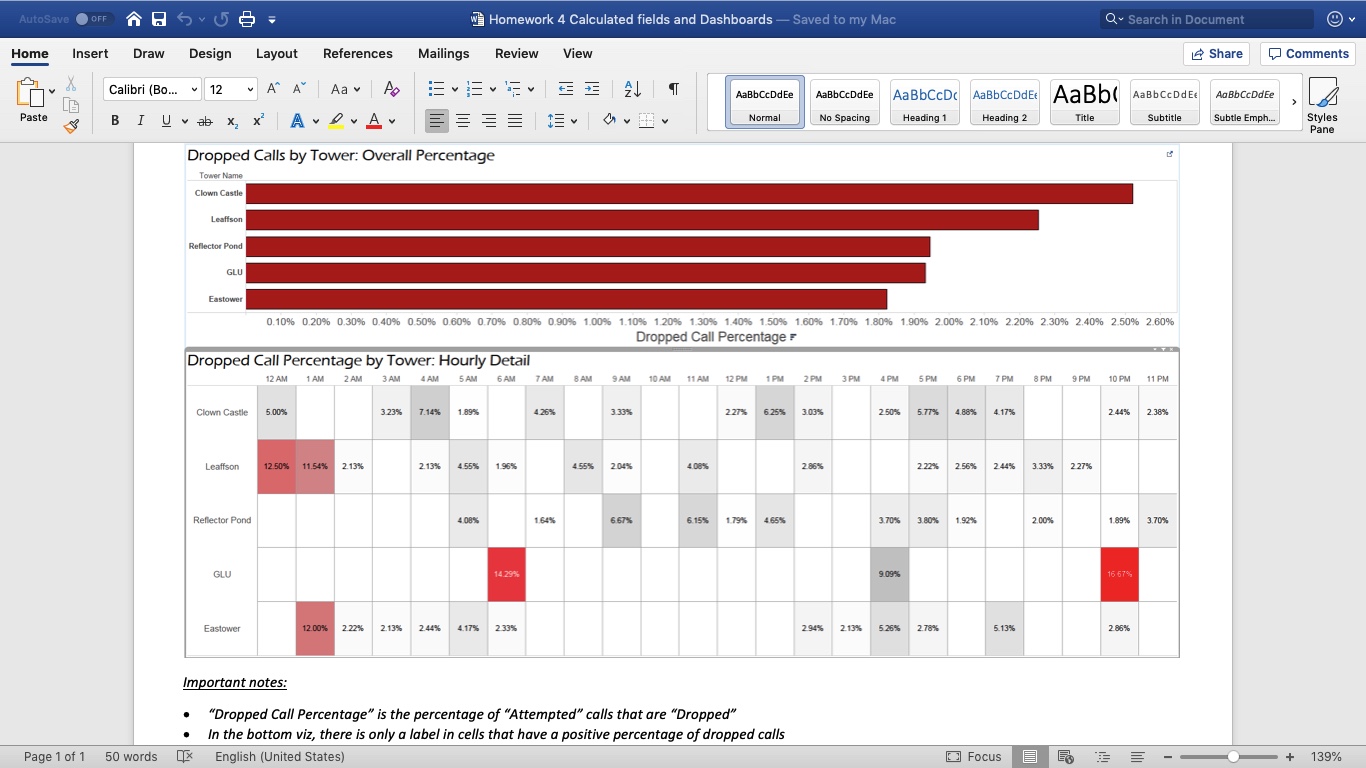Open the Comments pane
Image resolution: width=1366 pixels, height=768 pixels.
[x=1308, y=53]
